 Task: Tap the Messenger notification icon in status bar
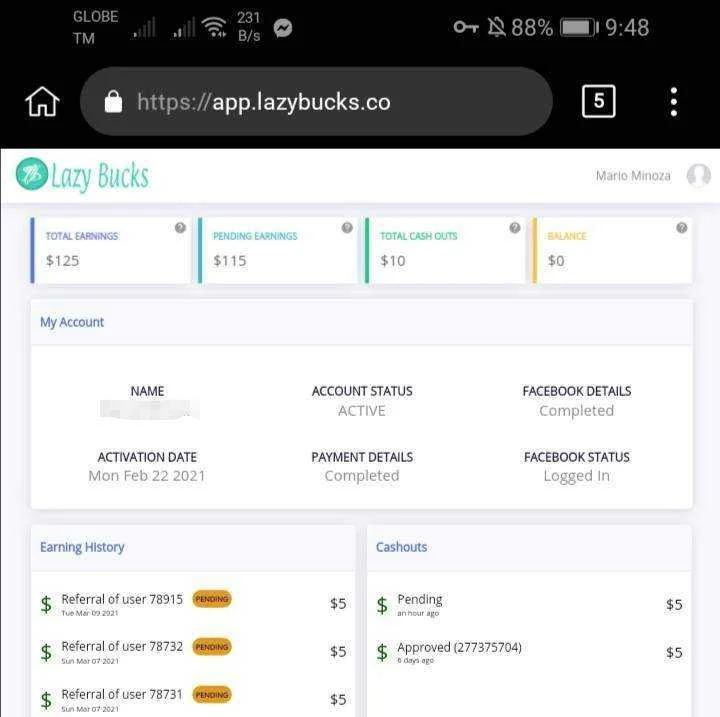point(283,28)
